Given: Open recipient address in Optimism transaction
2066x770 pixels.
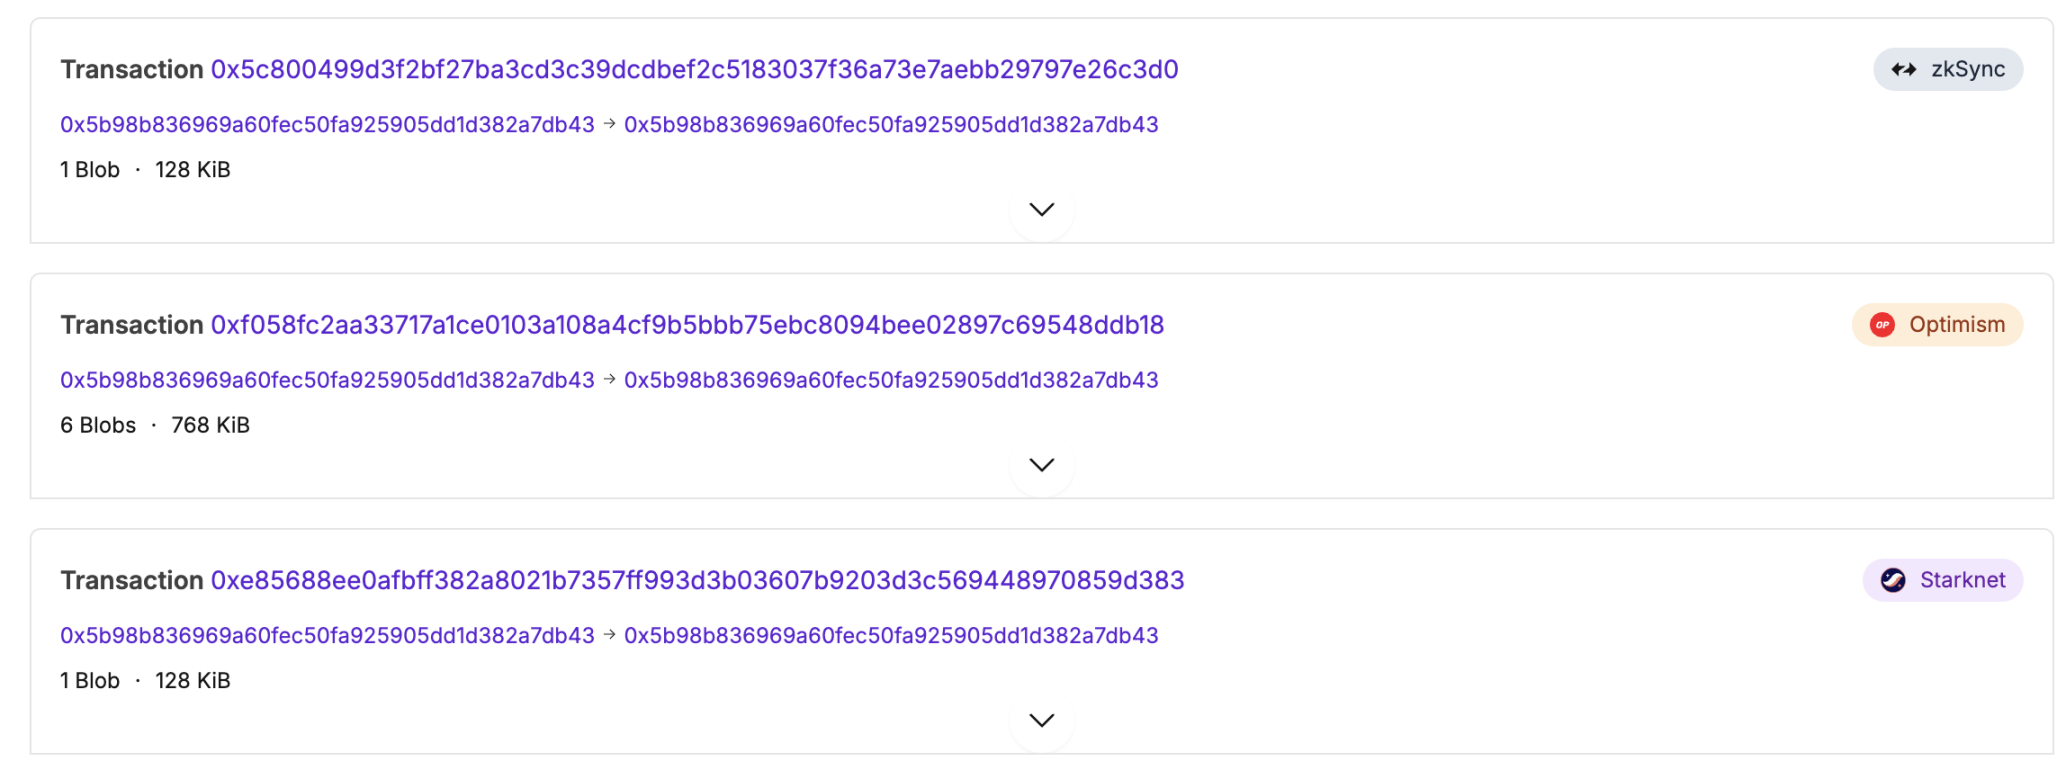Looking at the screenshot, I should (891, 381).
